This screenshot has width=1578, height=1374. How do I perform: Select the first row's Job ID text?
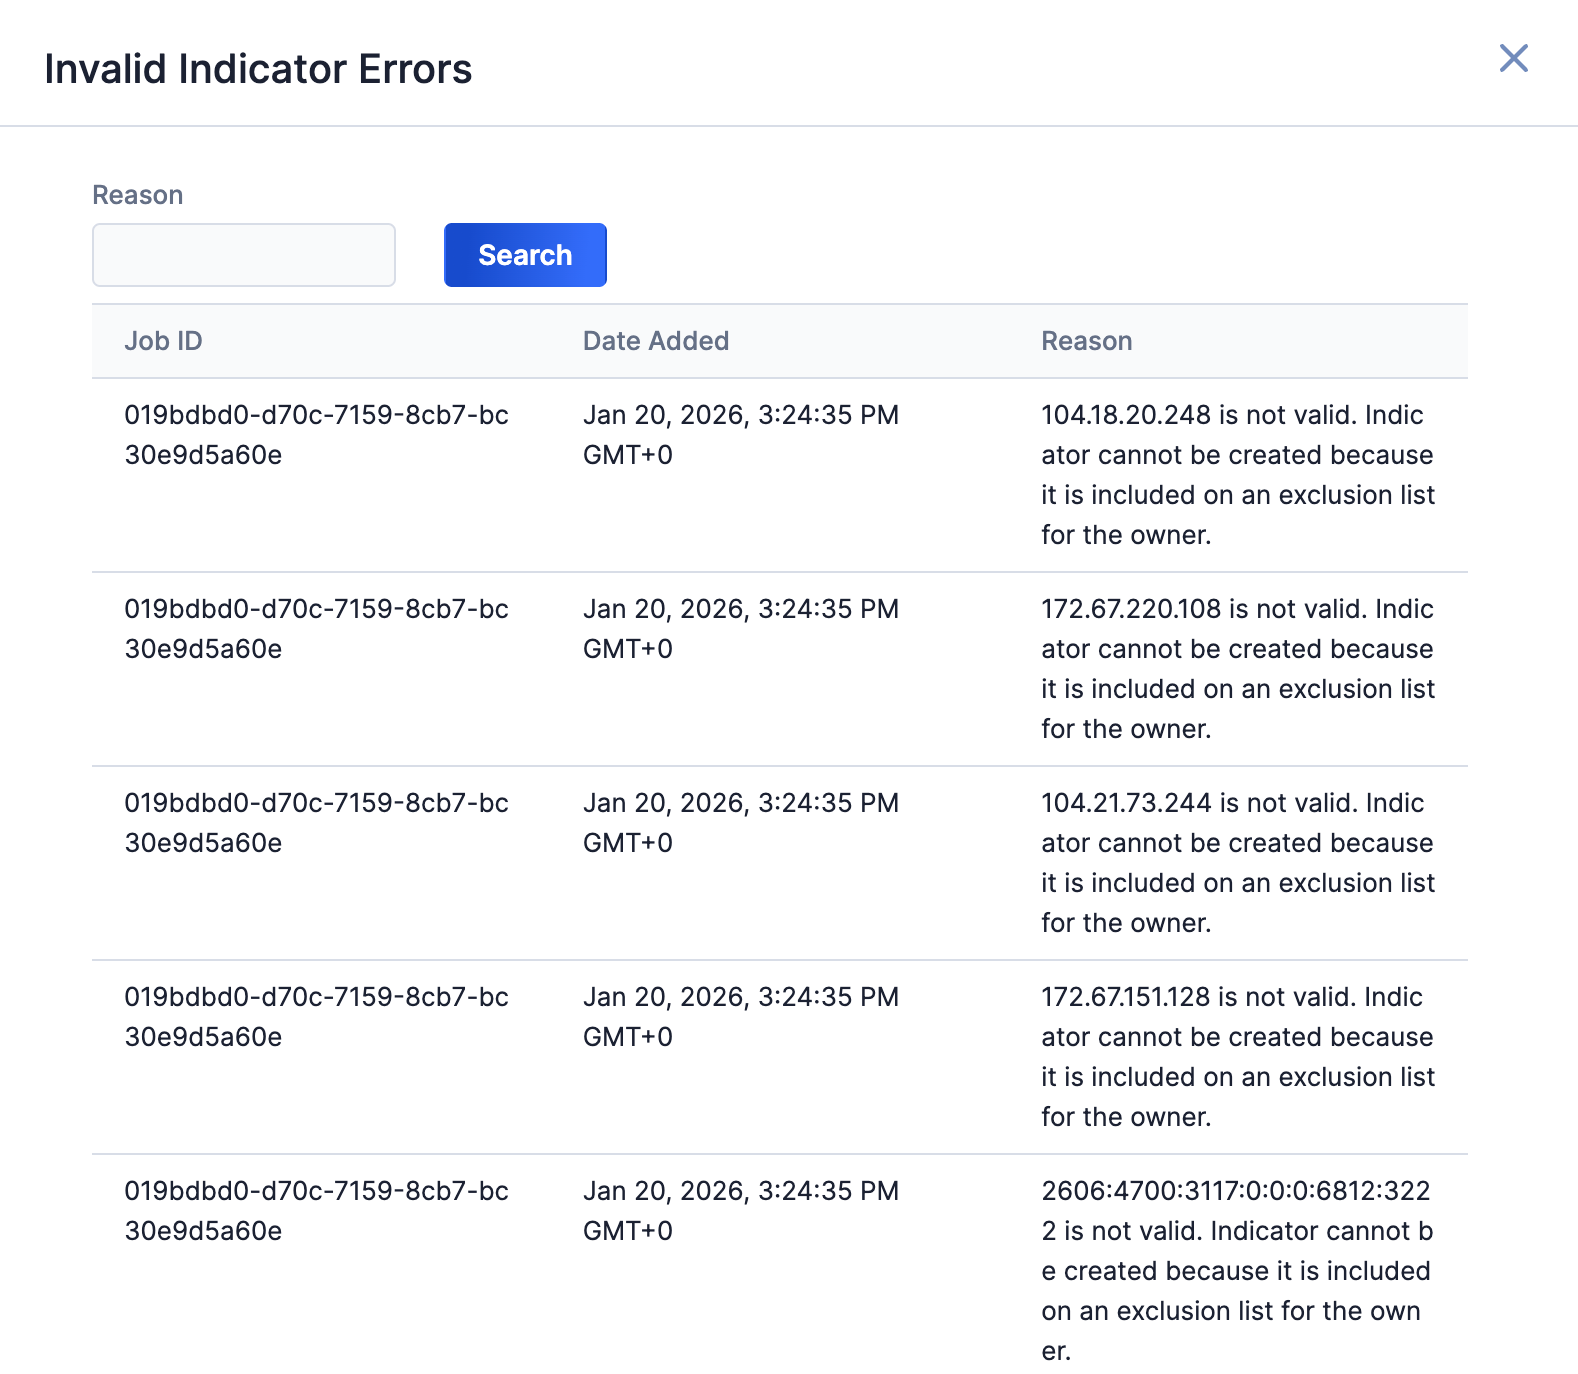(316, 434)
